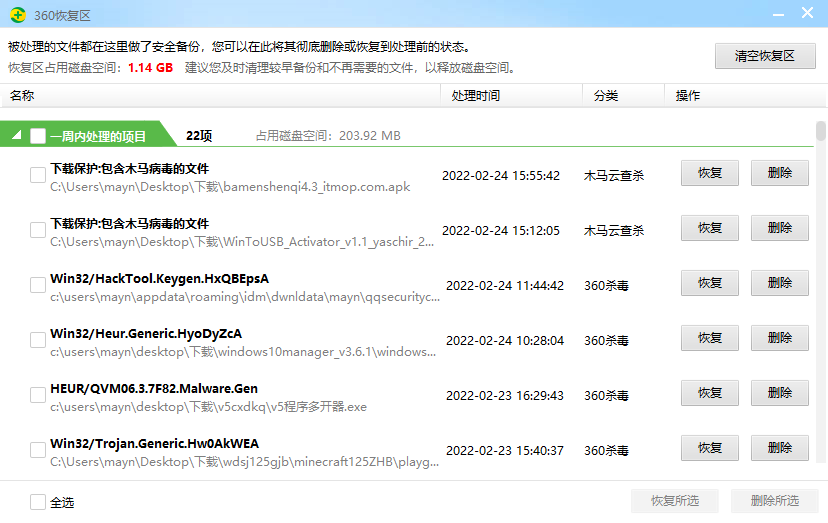Click timestamp 2022-02-24 15:55:42

coord(501,176)
